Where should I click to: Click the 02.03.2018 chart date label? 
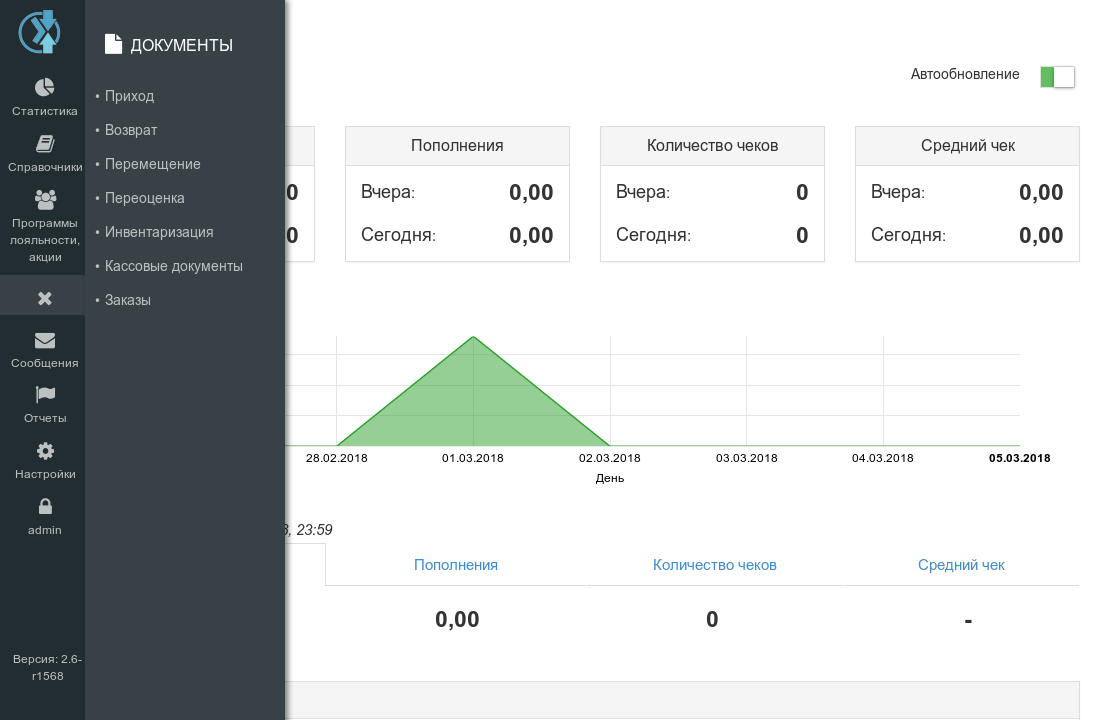pyautogui.click(x=610, y=458)
